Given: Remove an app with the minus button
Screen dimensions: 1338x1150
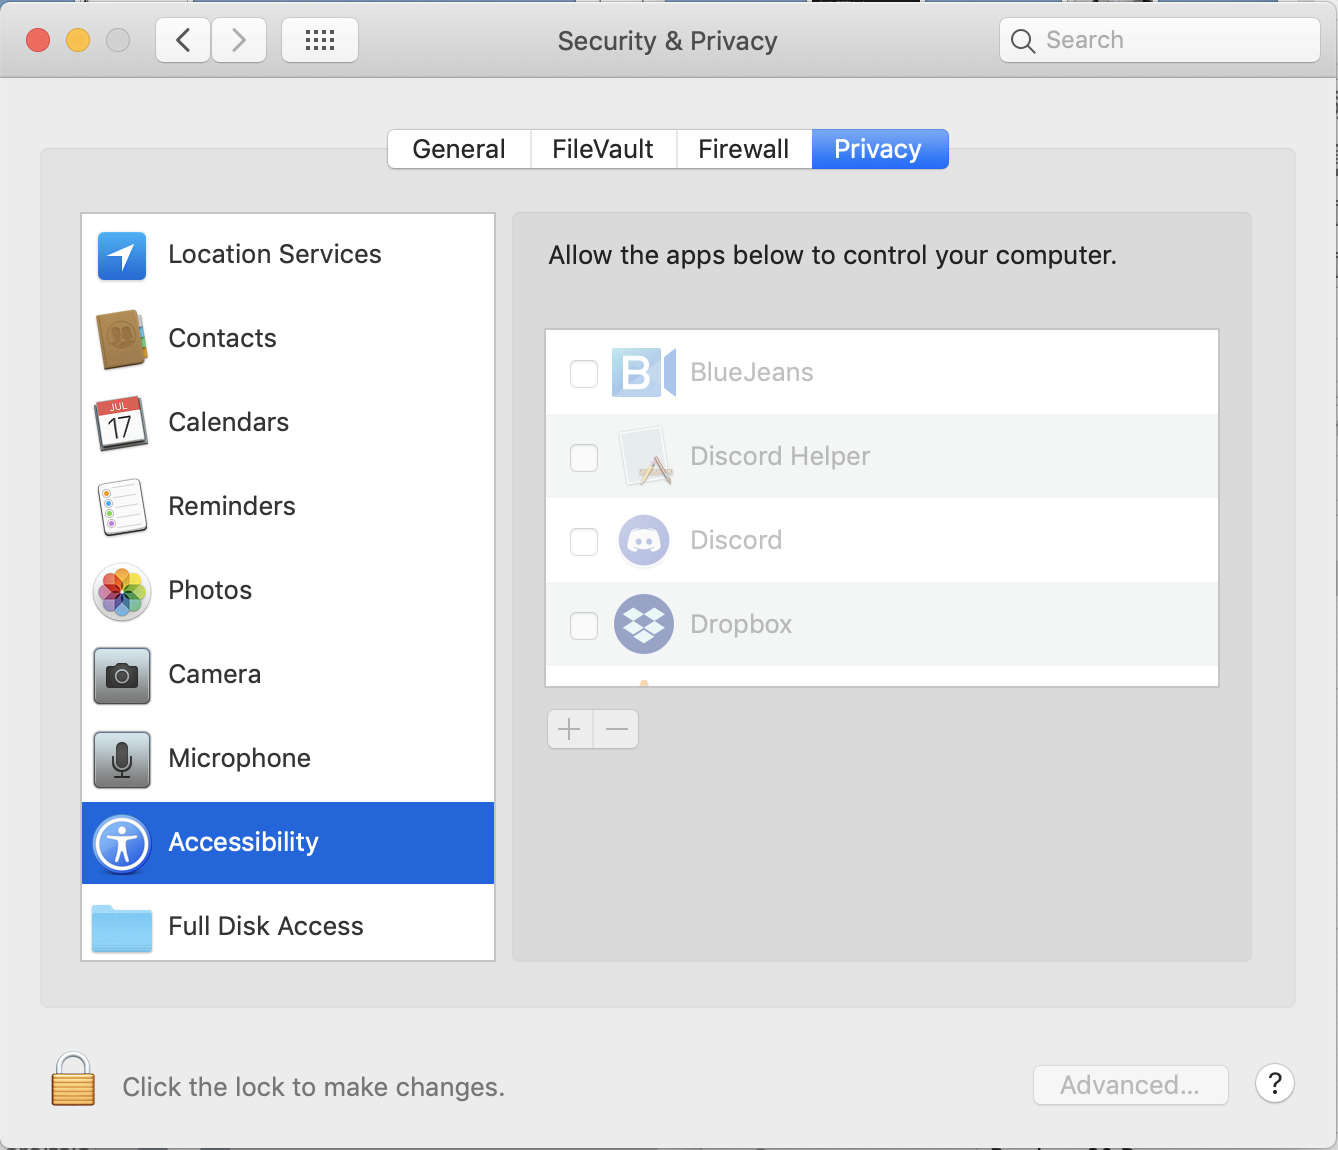Looking at the screenshot, I should (x=616, y=729).
